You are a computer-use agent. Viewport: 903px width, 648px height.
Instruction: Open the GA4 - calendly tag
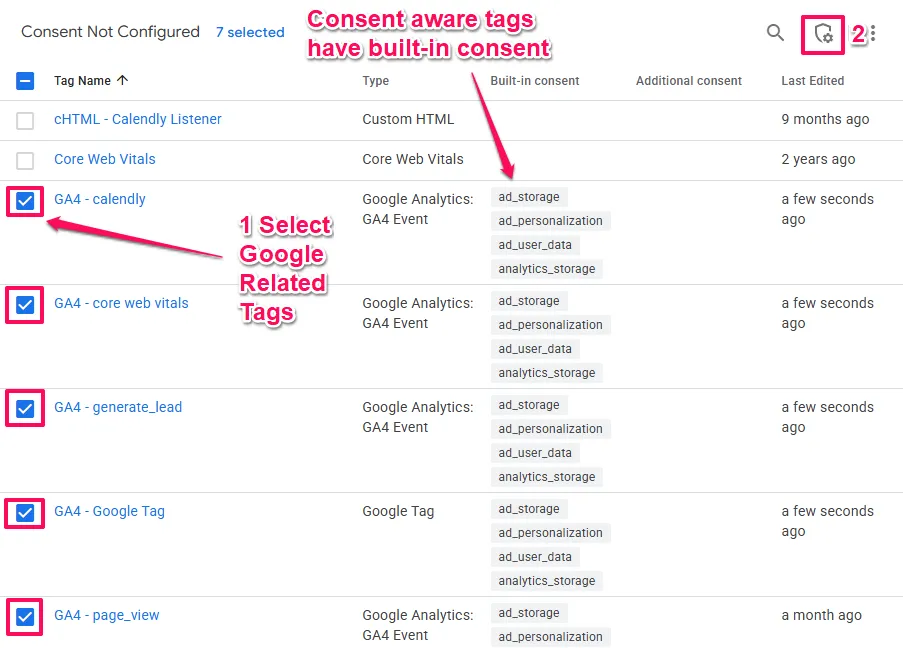click(100, 199)
